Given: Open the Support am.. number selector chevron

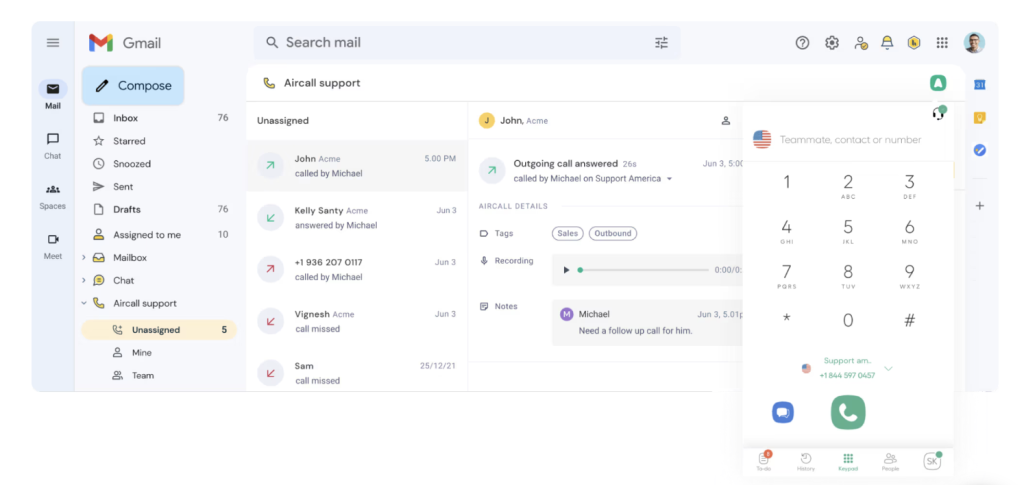Looking at the screenshot, I should [x=888, y=369].
